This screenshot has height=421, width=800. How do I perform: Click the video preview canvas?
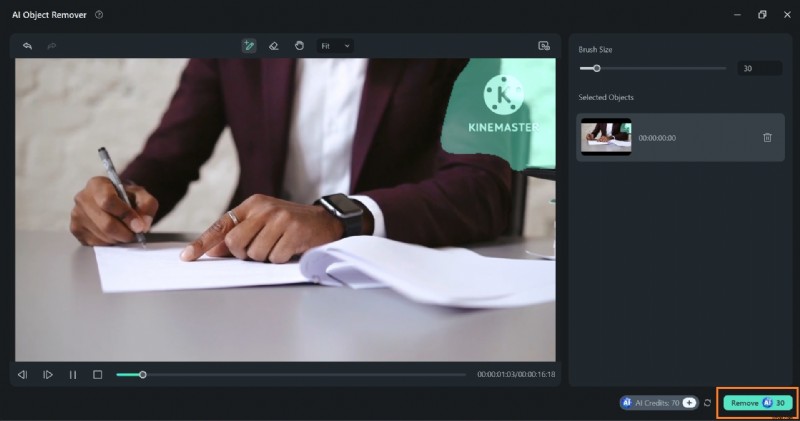[285, 209]
